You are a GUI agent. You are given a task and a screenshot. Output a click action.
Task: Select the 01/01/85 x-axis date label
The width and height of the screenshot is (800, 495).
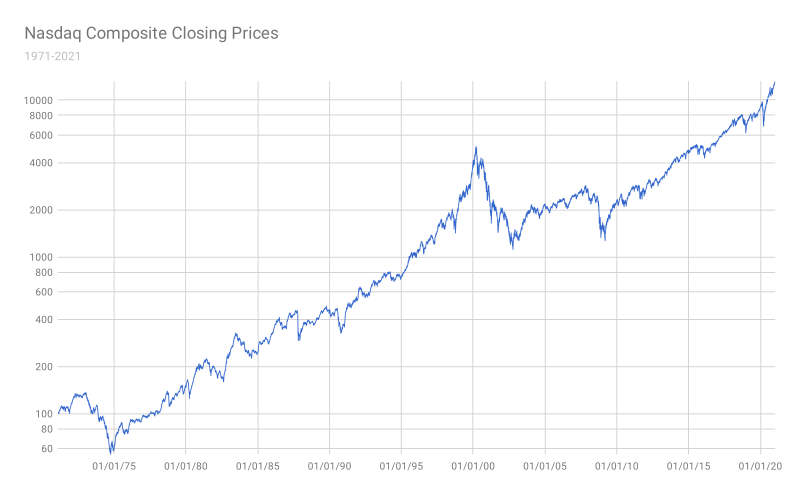tap(258, 466)
